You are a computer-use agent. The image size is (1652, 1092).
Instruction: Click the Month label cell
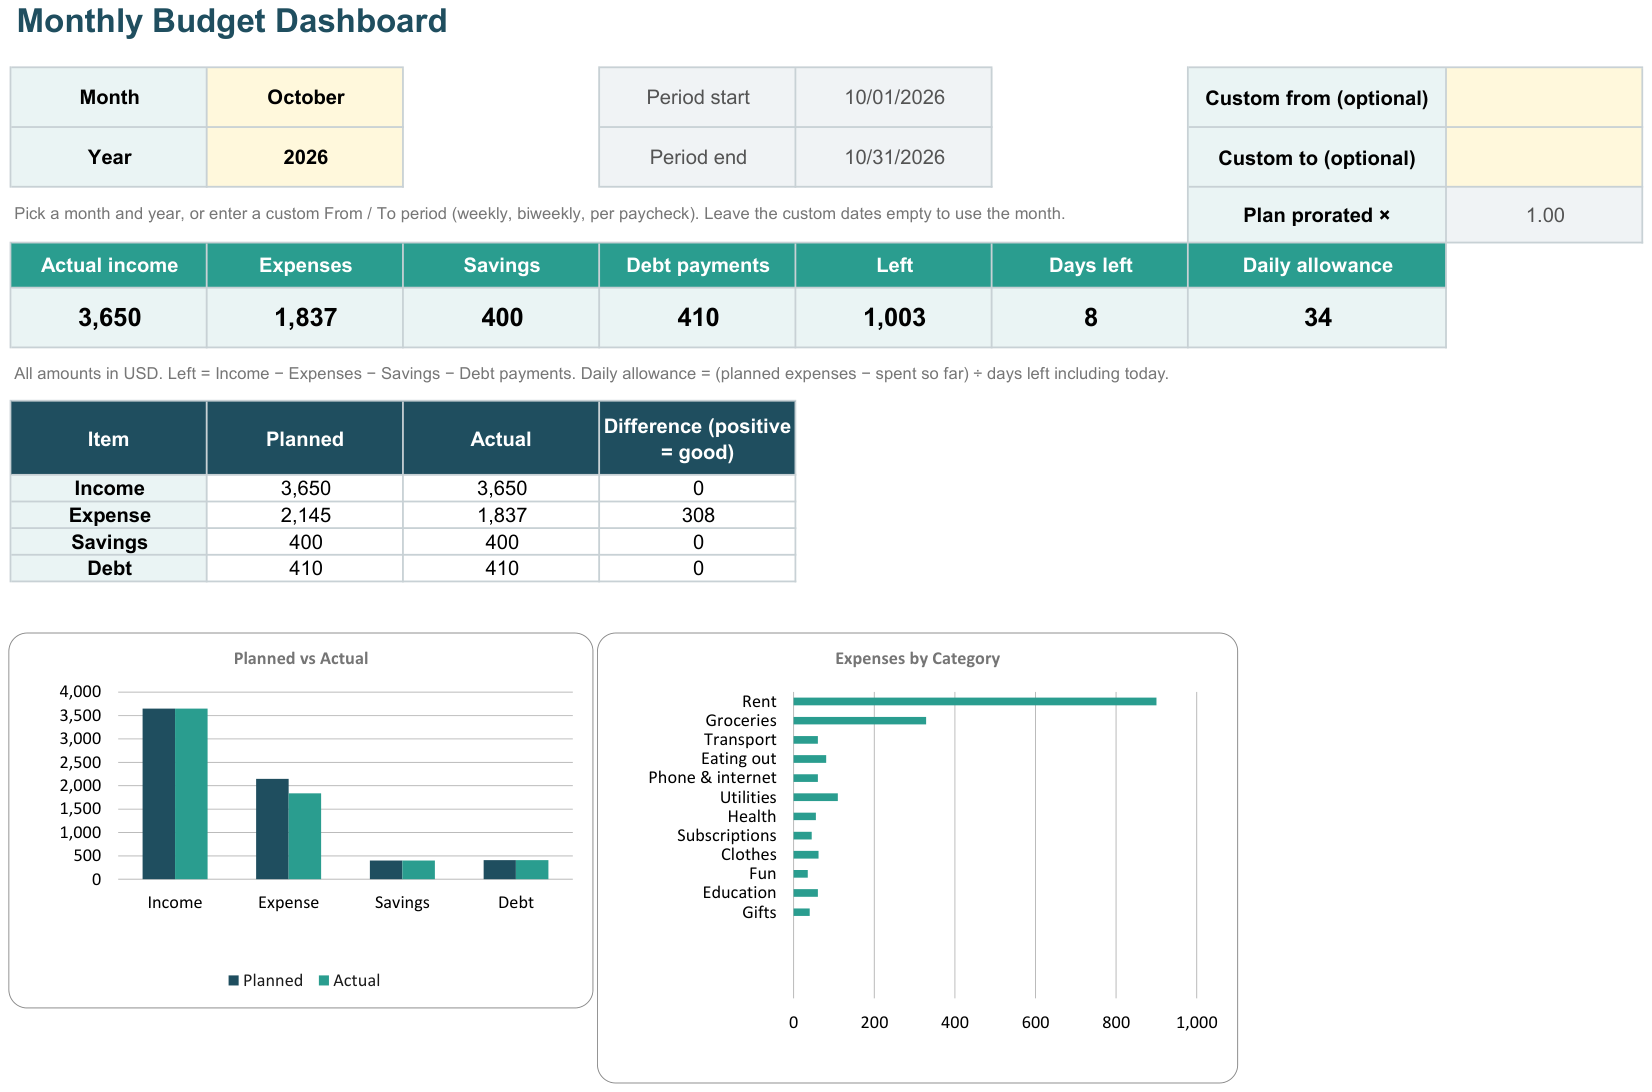tap(109, 97)
